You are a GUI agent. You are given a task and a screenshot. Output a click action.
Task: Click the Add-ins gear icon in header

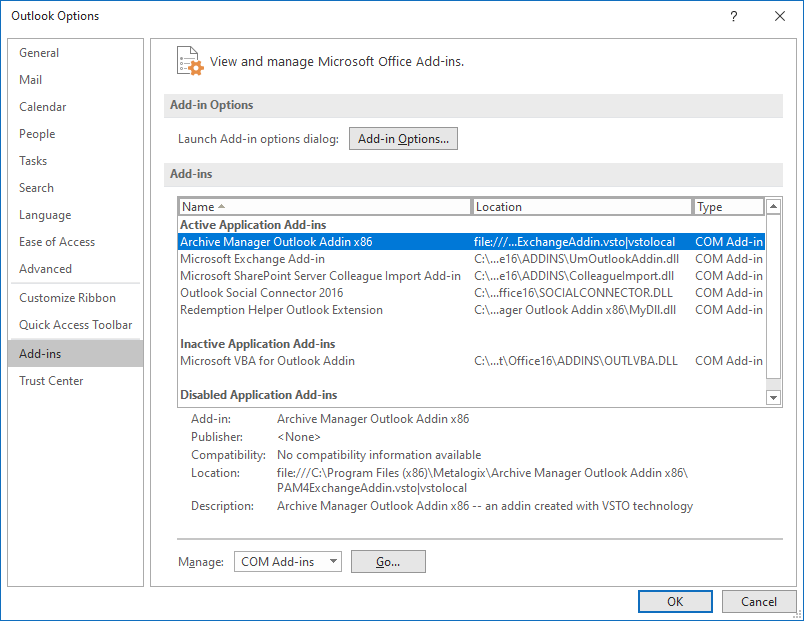point(189,61)
